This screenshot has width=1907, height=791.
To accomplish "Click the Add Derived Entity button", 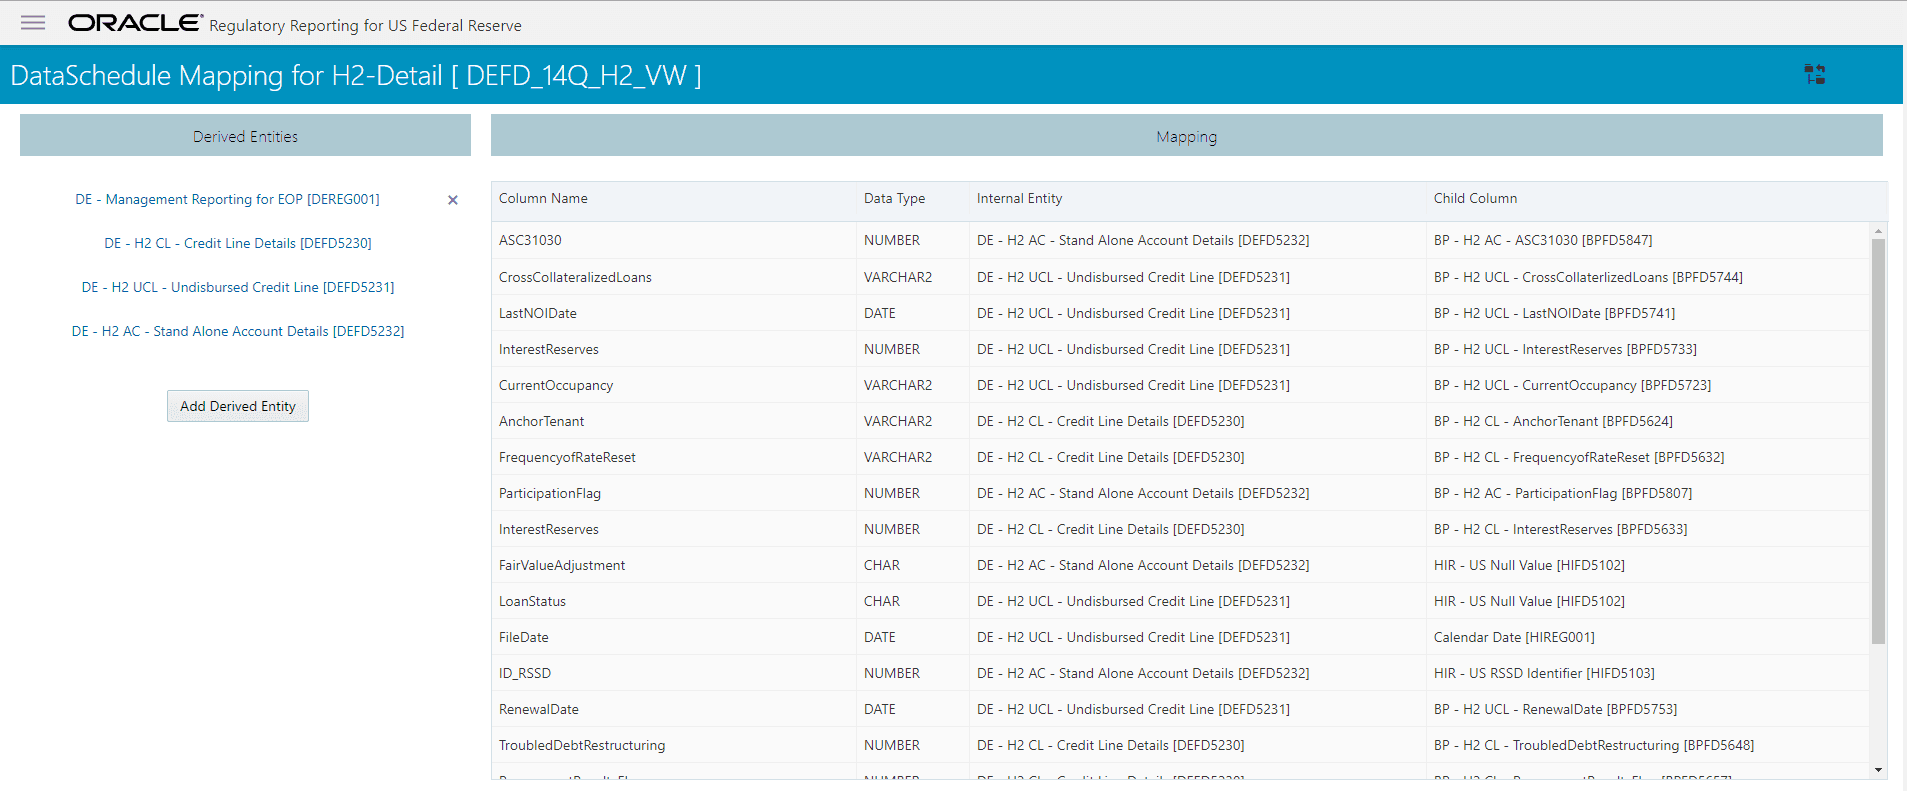I will coord(238,406).
